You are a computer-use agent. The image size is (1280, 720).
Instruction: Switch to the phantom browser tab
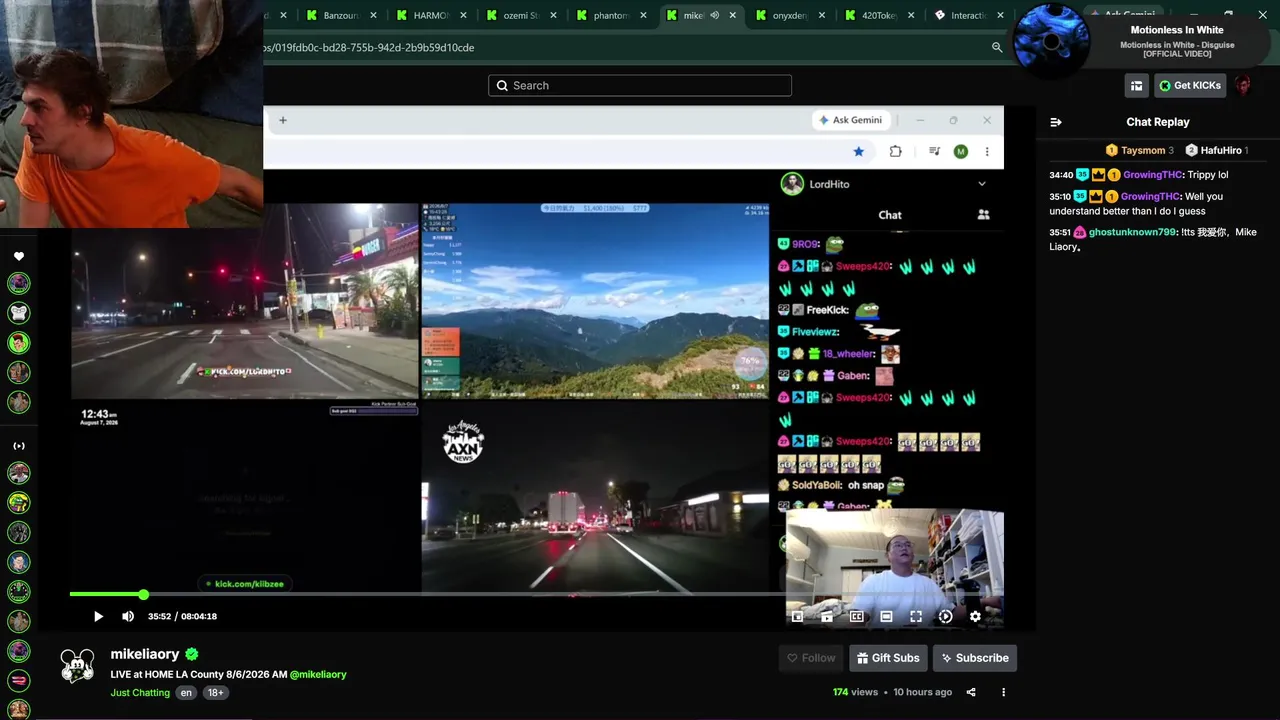[610, 15]
